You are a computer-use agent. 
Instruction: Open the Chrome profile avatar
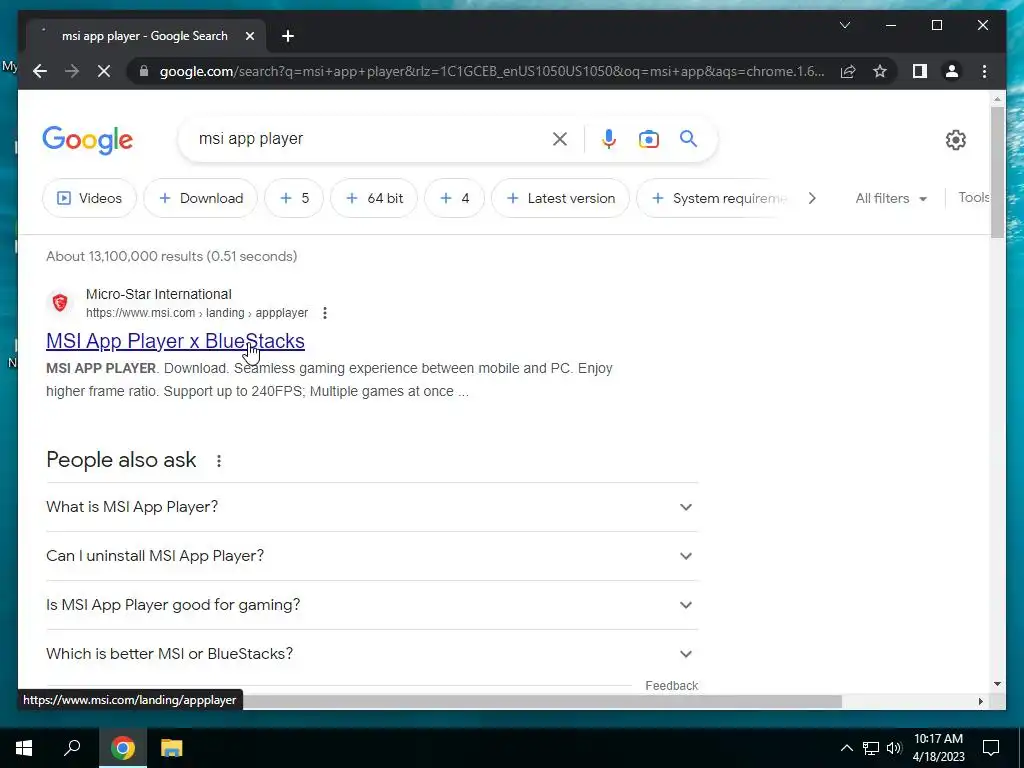pyautogui.click(x=952, y=71)
